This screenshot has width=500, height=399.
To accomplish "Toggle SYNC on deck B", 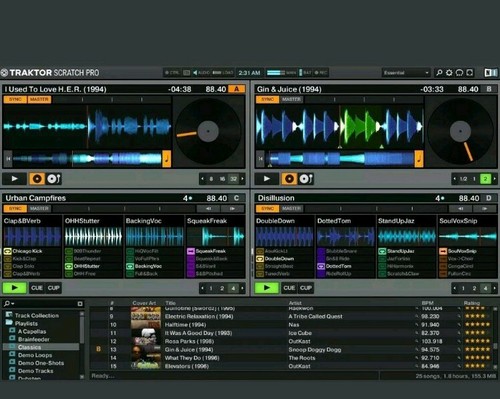I will click(268, 99).
